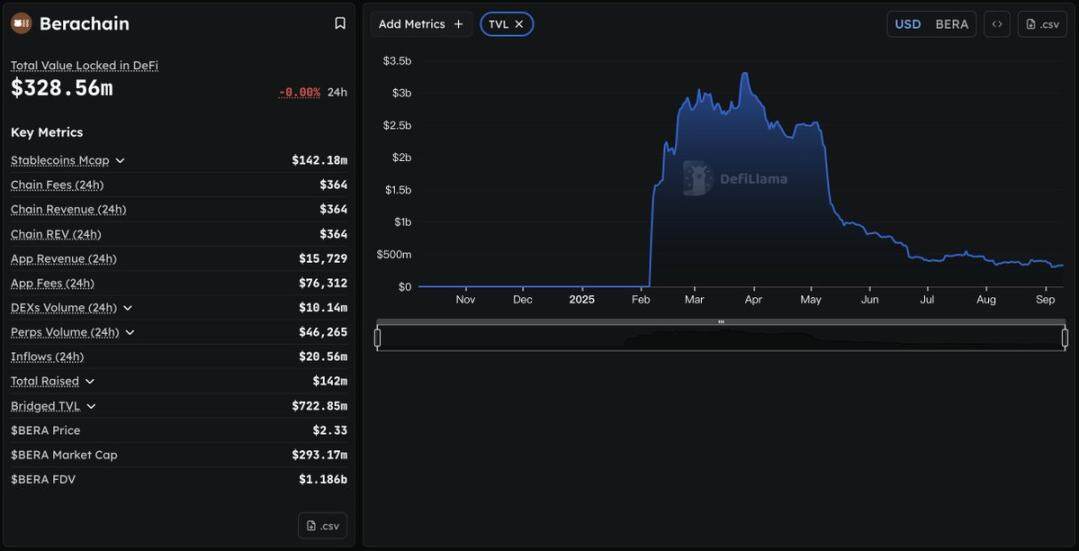Expand the Perps Volume (24h) row
The image size is (1079, 551).
pyautogui.click(x=130, y=332)
